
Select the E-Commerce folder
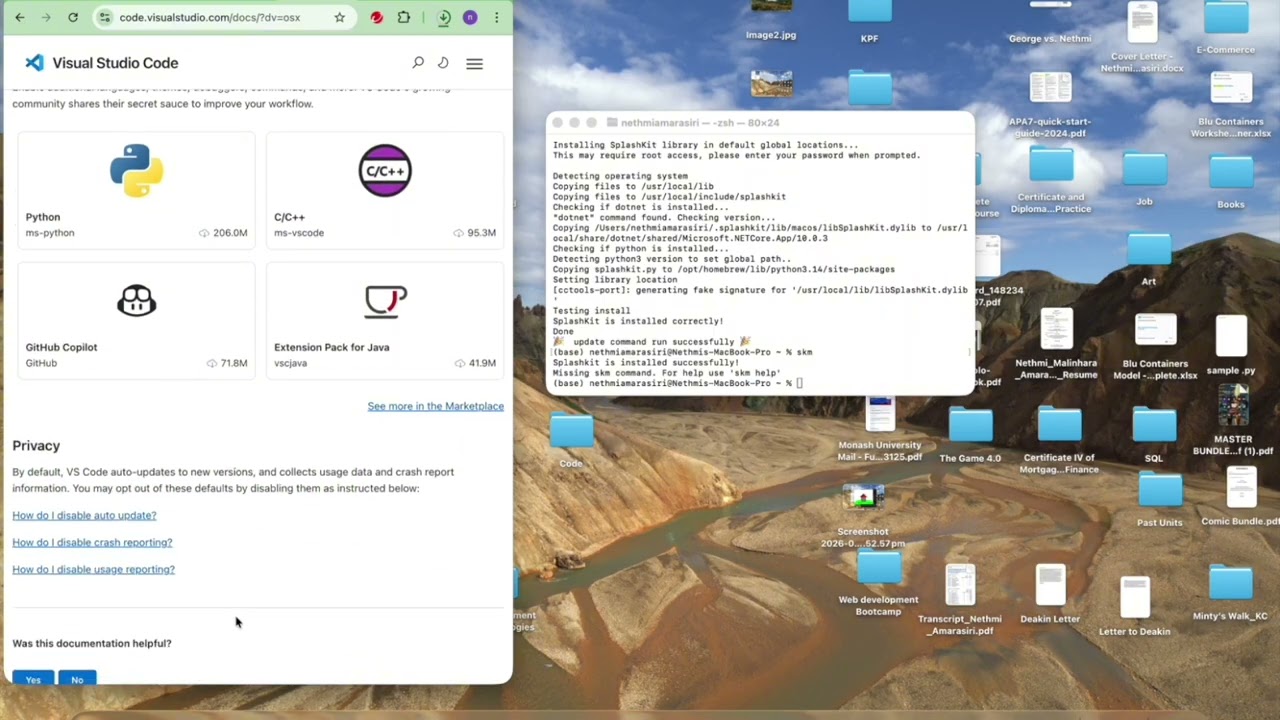pos(1226,28)
